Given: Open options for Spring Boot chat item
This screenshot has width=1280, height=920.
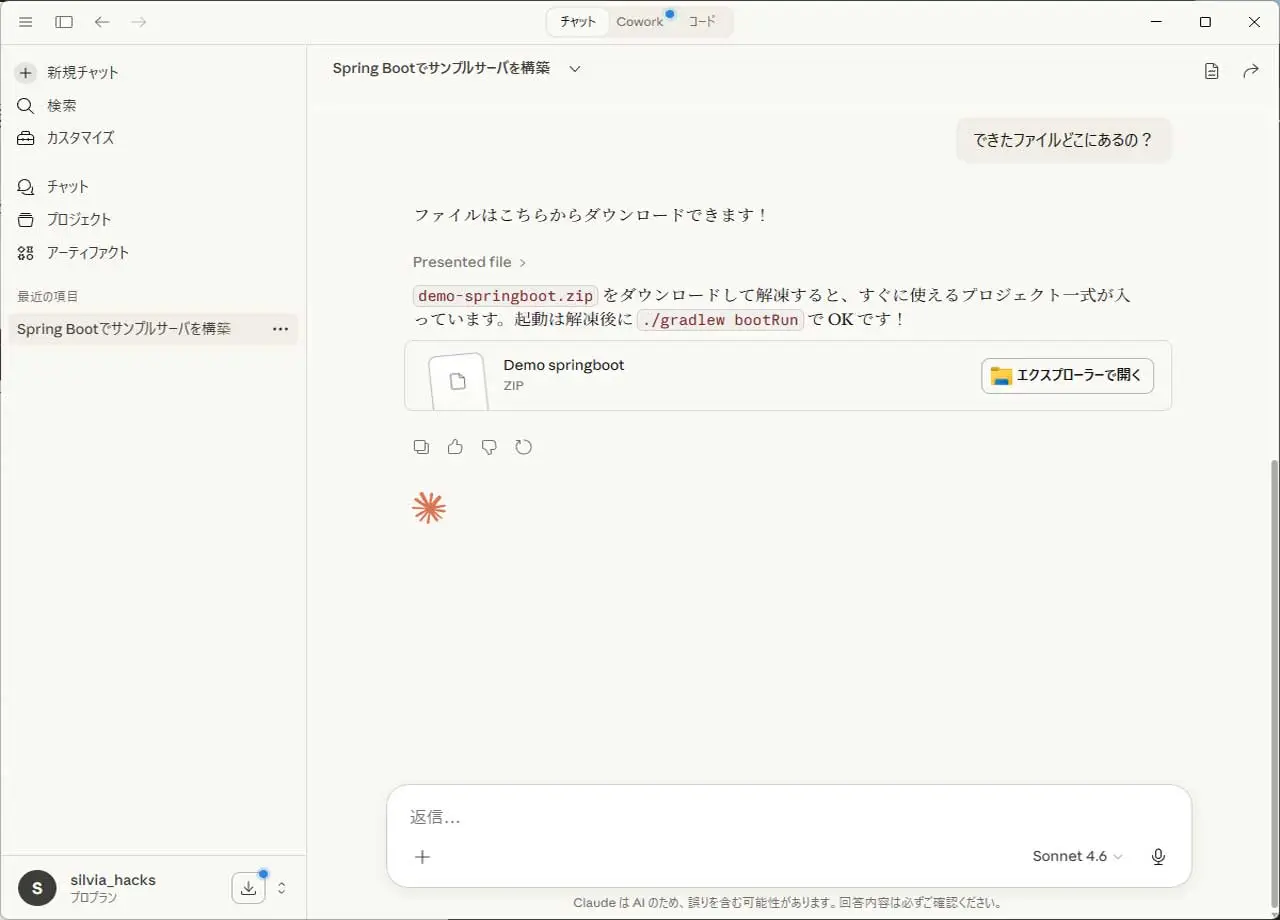Looking at the screenshot, I should 280,329.
